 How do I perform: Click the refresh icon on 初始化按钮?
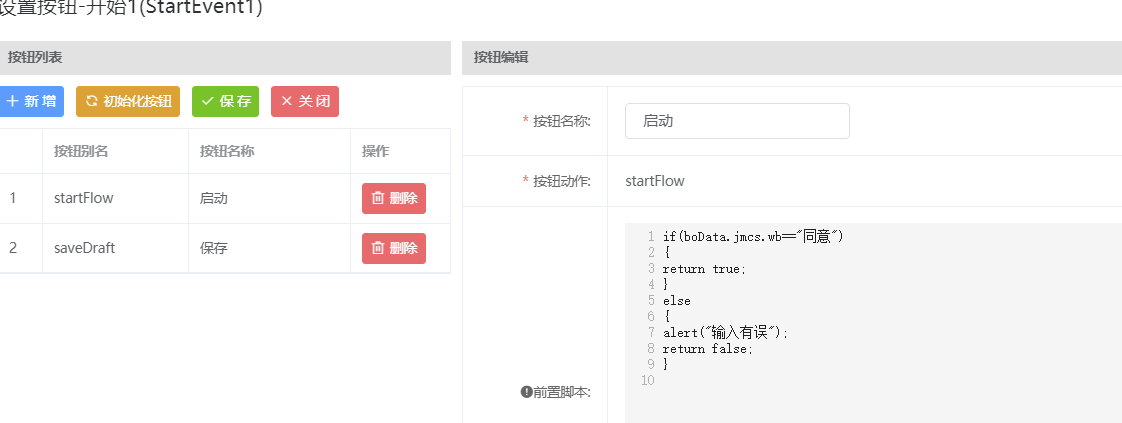click(91, 101)
